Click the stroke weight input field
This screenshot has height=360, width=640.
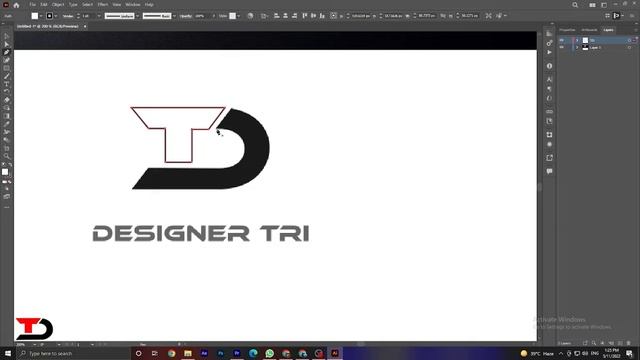coord(88,16)
